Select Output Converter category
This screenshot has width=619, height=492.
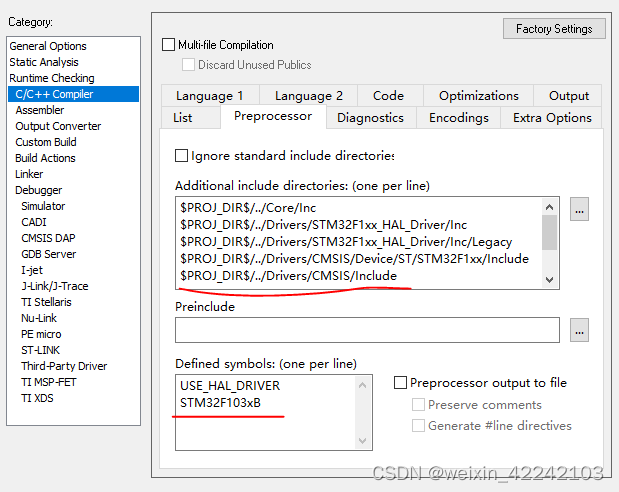pyautogui.click(x=73, y=126)
